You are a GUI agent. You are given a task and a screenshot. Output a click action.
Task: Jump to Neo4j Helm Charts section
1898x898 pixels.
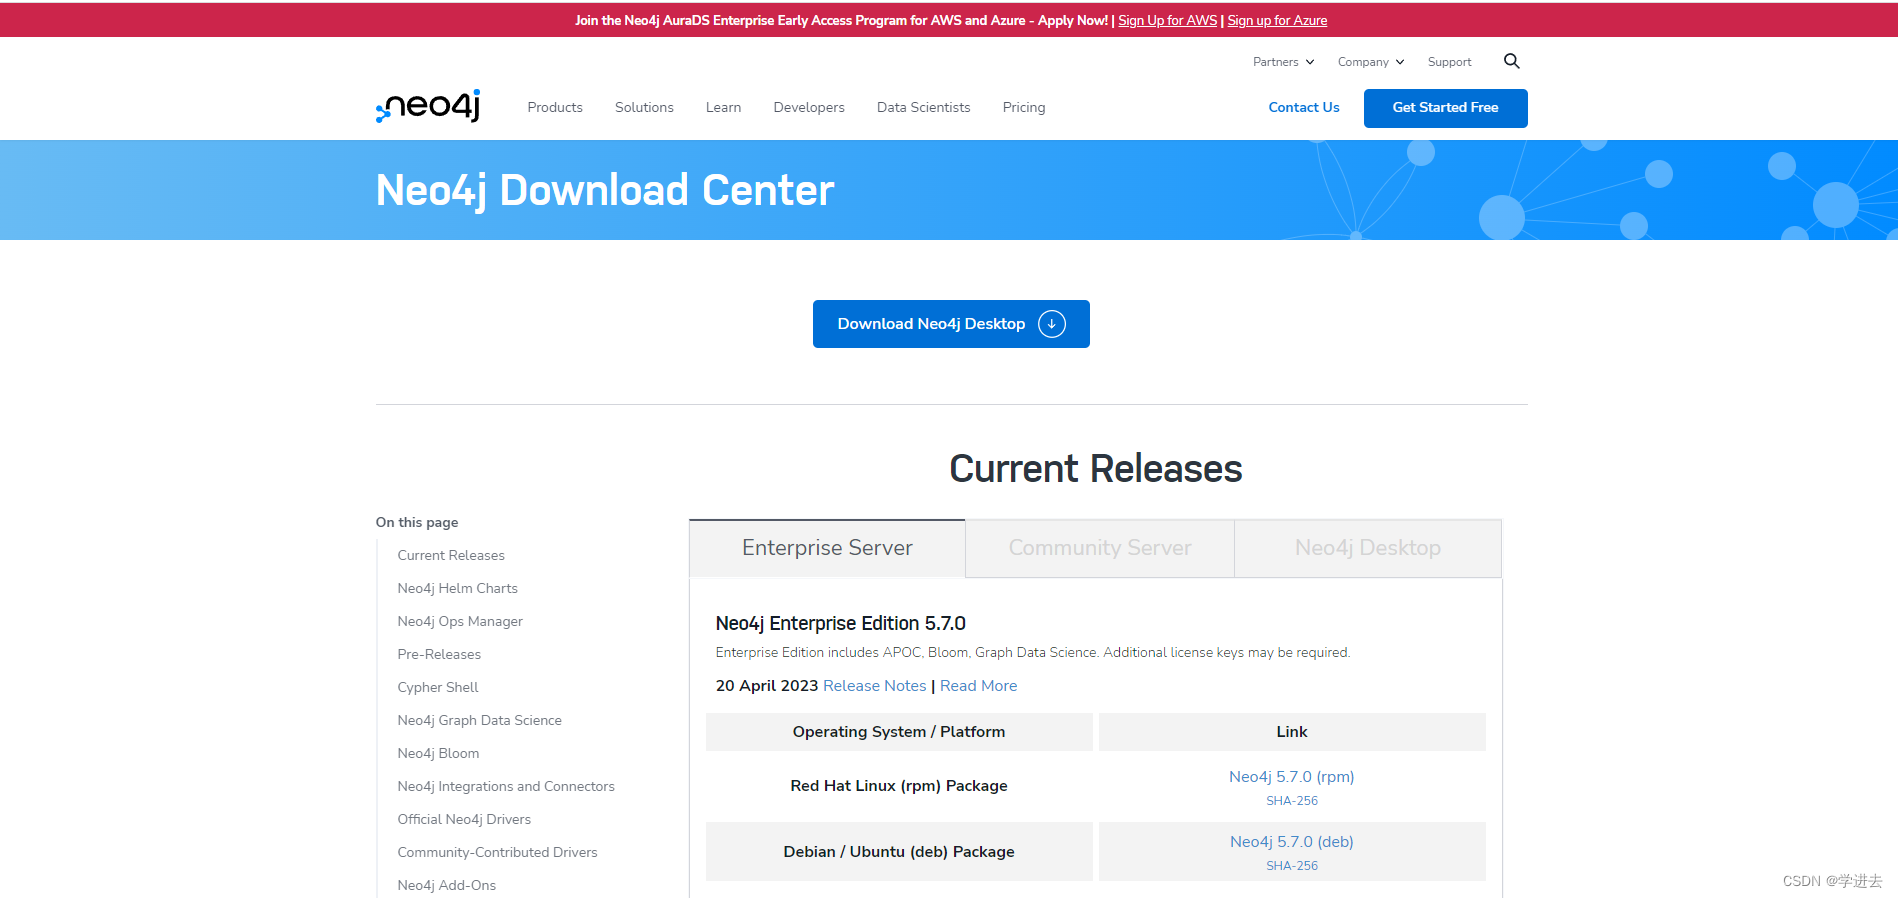click(x=457, y=588)
